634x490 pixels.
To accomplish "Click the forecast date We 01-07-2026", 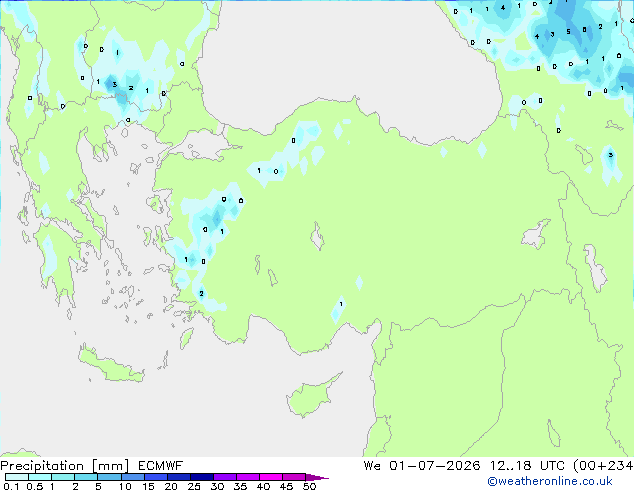I will click(422, 466).
